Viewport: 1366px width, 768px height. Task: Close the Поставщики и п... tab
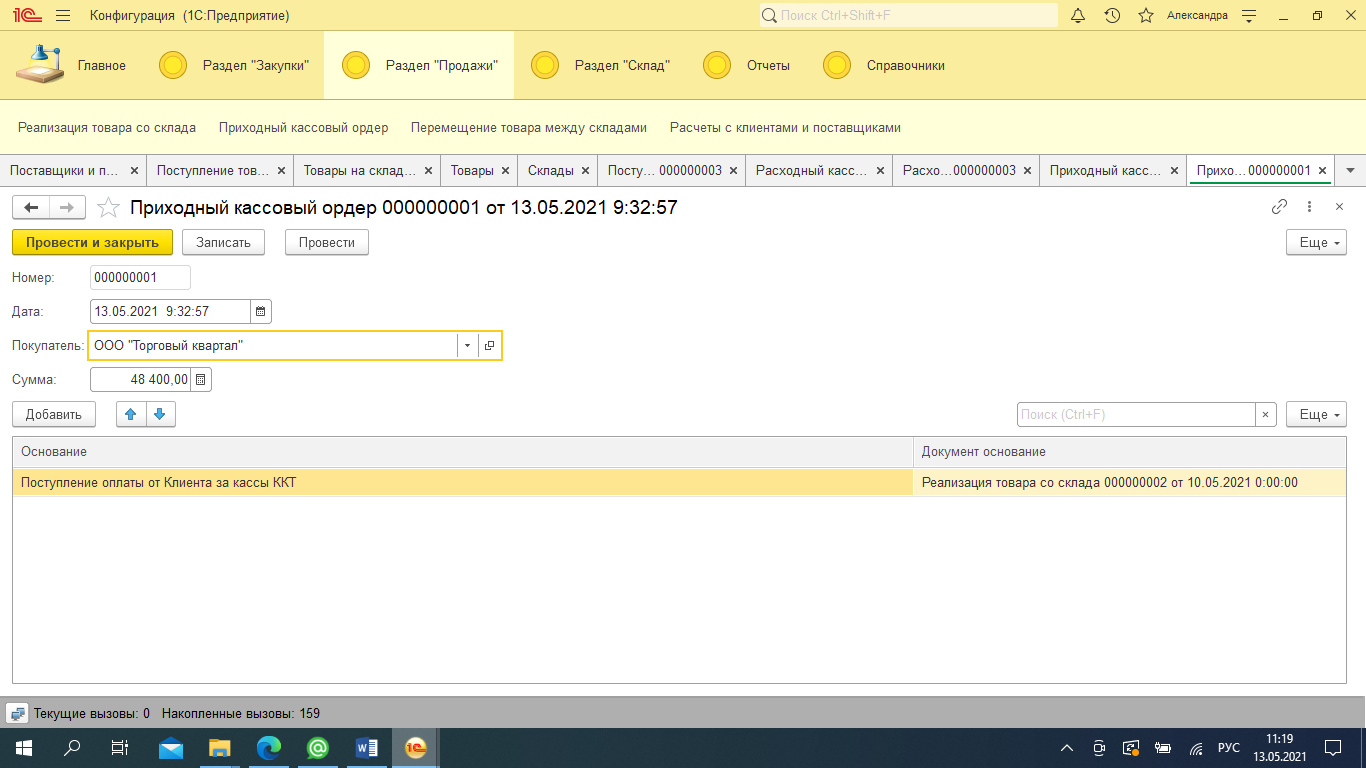(x=134, y=171)
